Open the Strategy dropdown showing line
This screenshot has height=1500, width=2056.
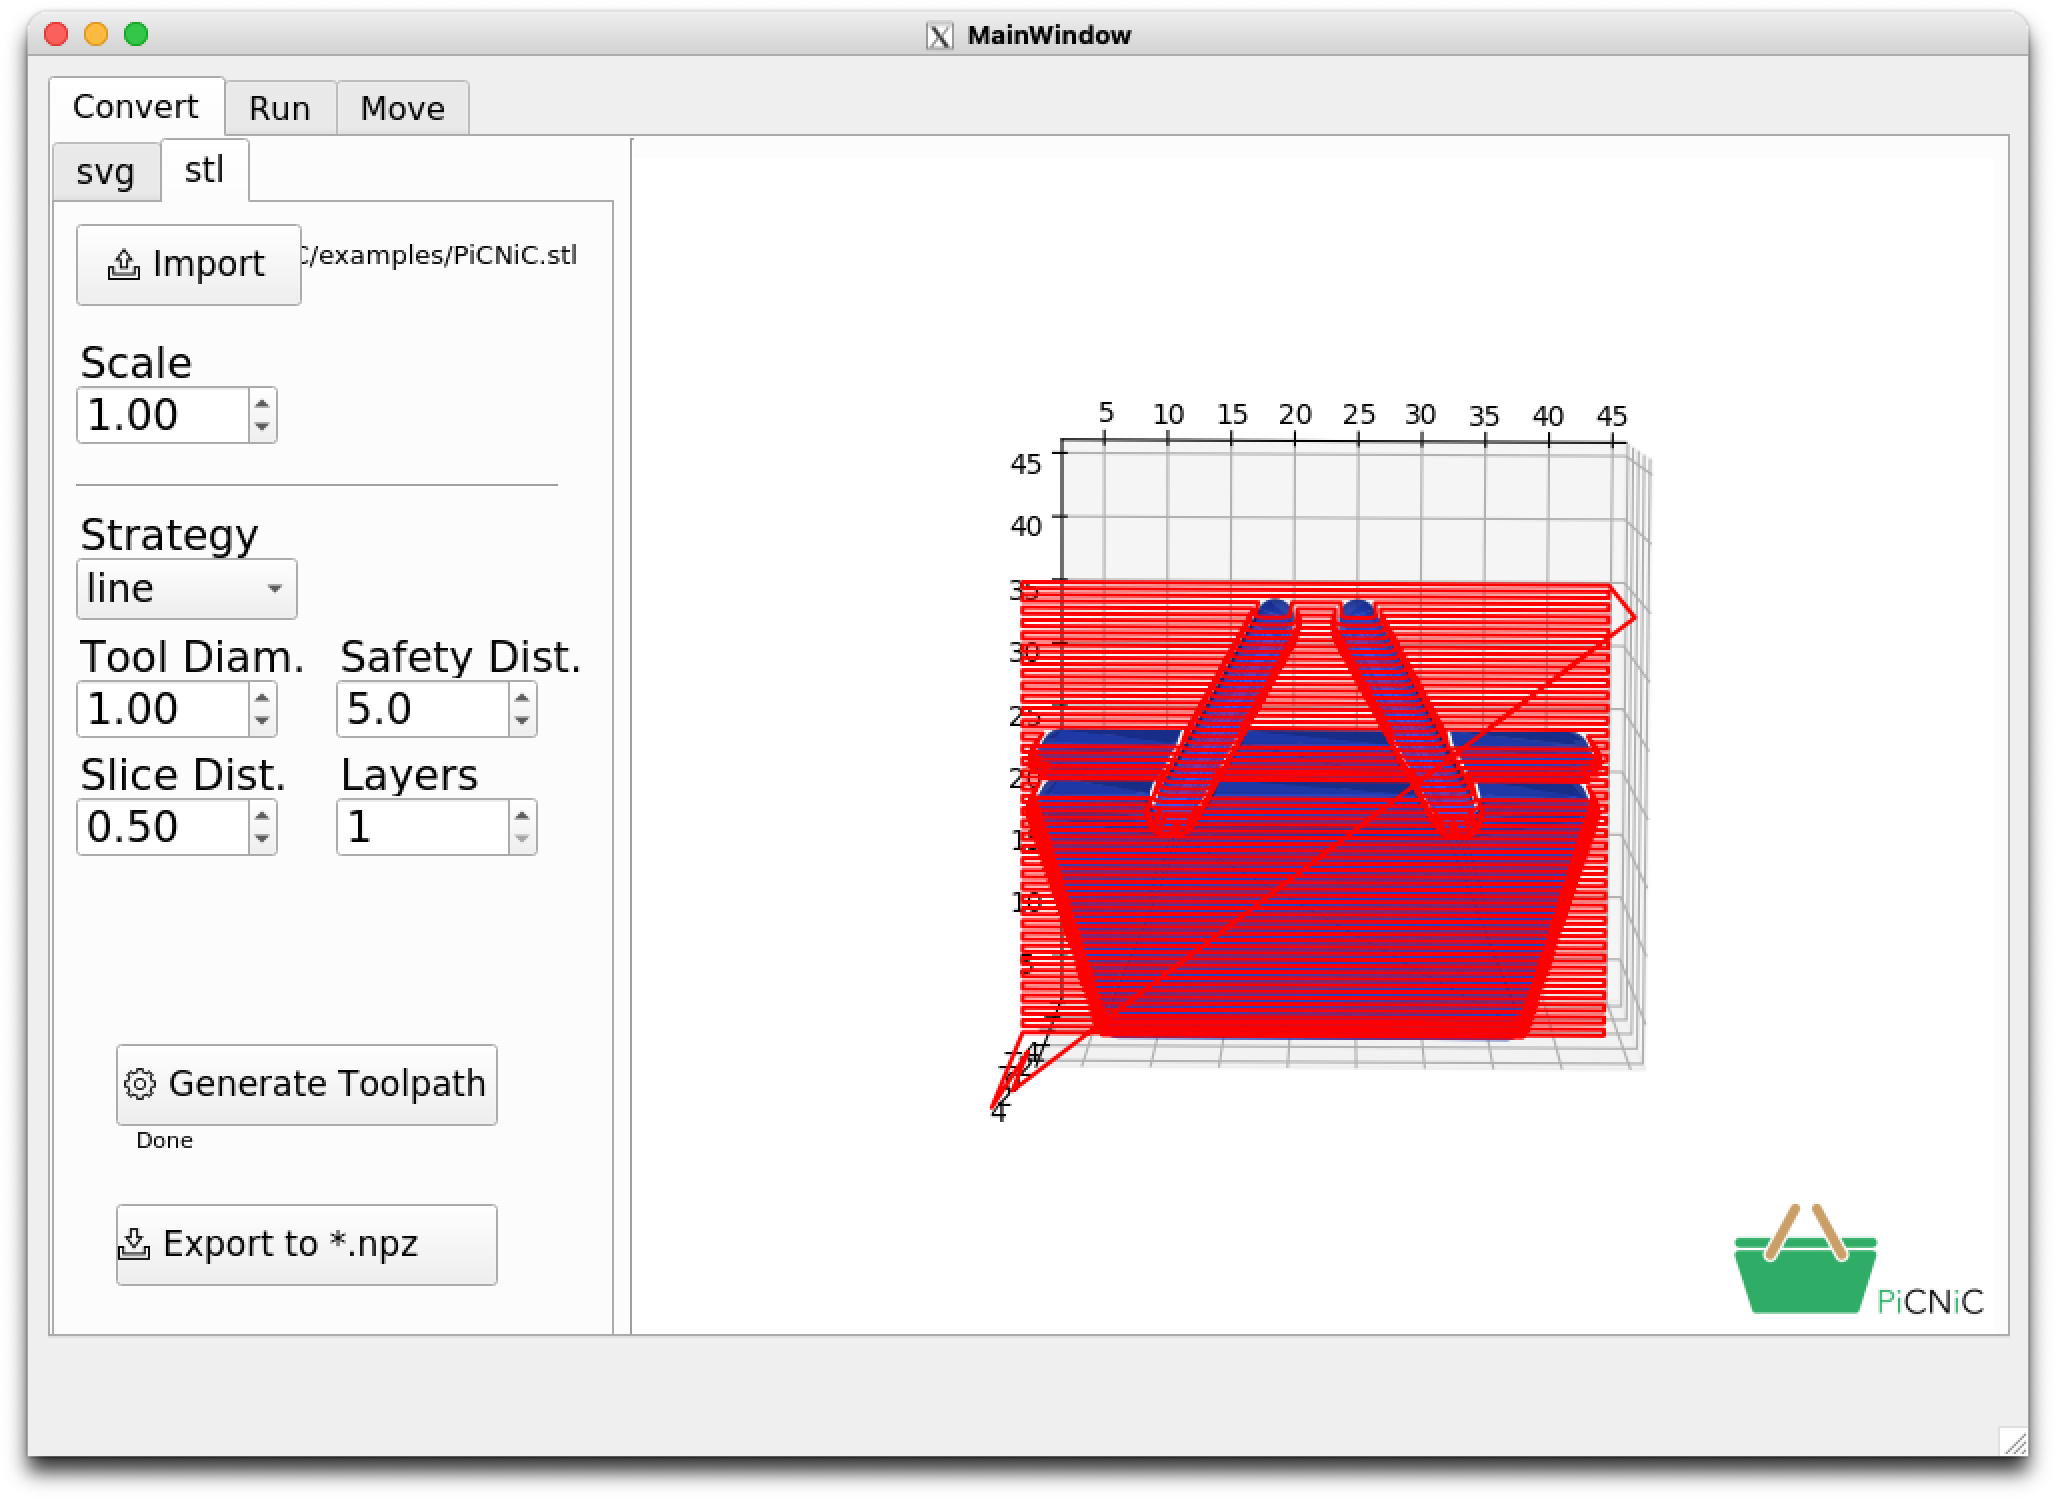coord(187,589)
